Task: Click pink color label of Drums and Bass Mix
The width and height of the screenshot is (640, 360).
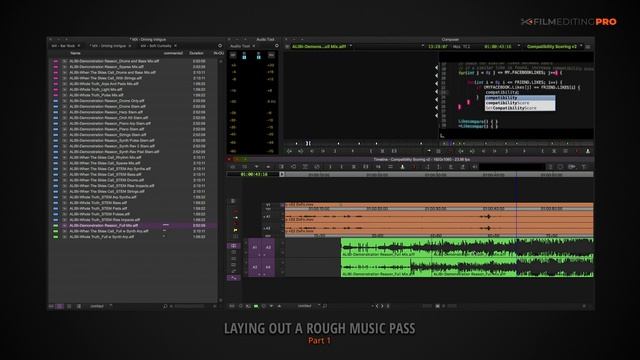Action: pyautogui.click(x=56, y=61)
